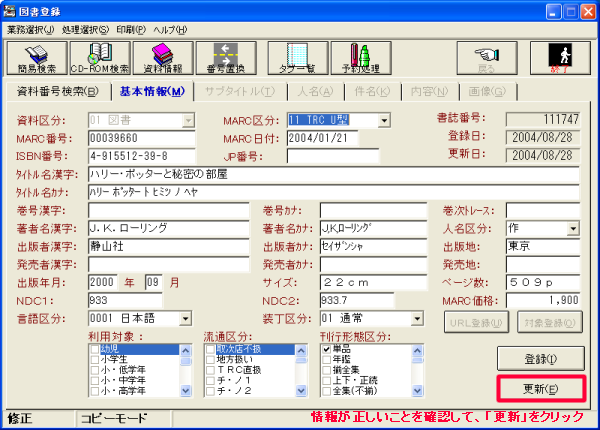Launch CD-ROM検索 from the toolbar

point(100,58)
